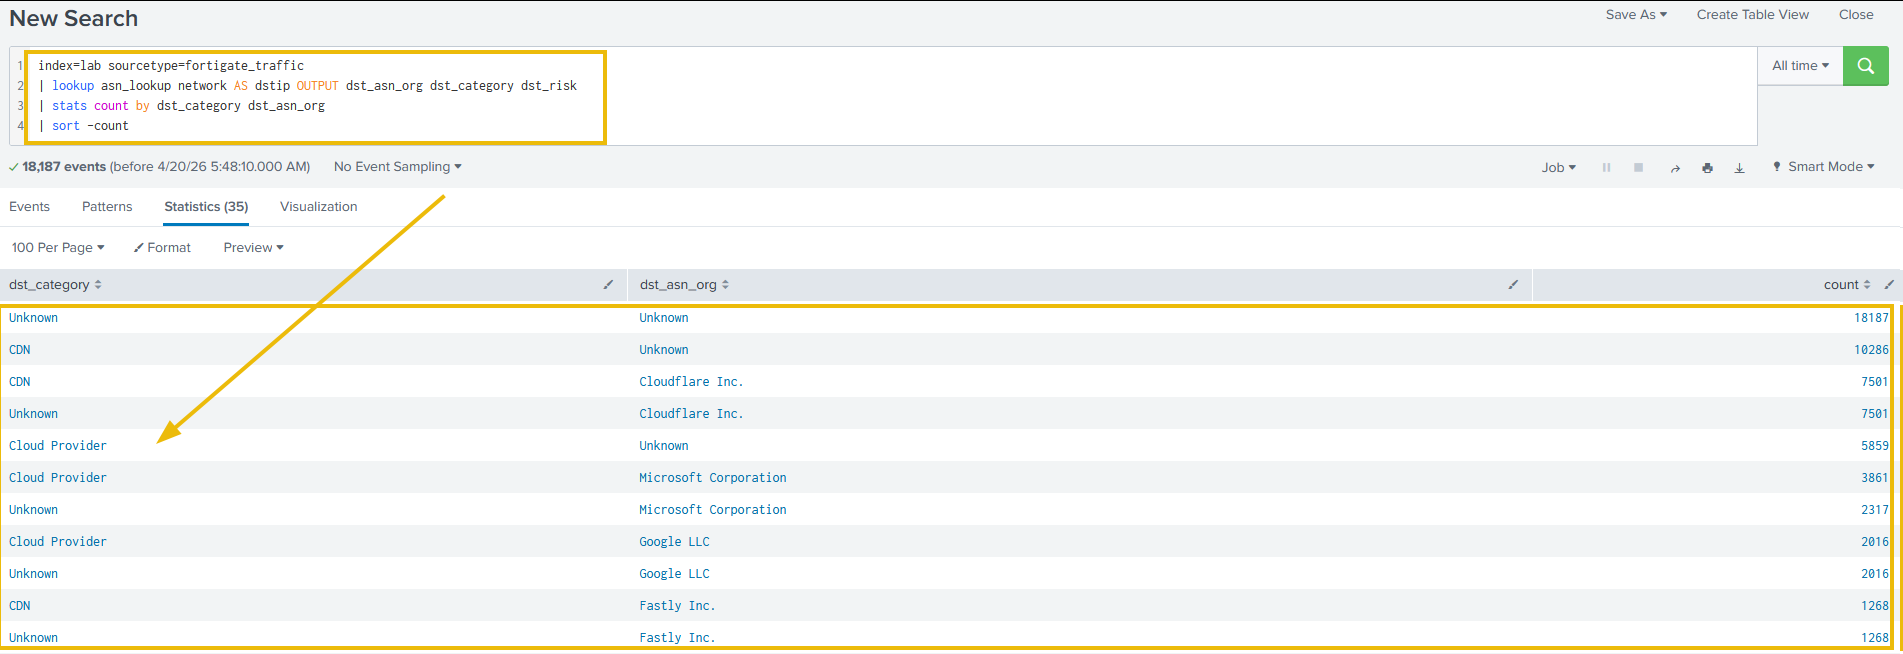Export results with the download icon

[1739, 168]
